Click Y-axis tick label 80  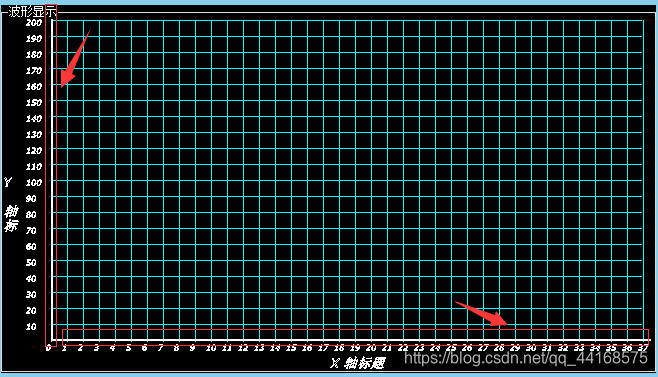pos(31,215)
